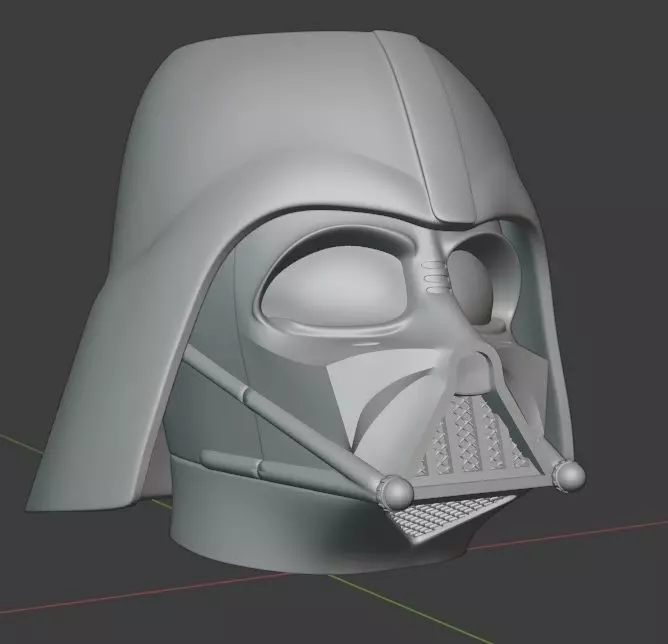Click the right tusk sphere tip

569,476
